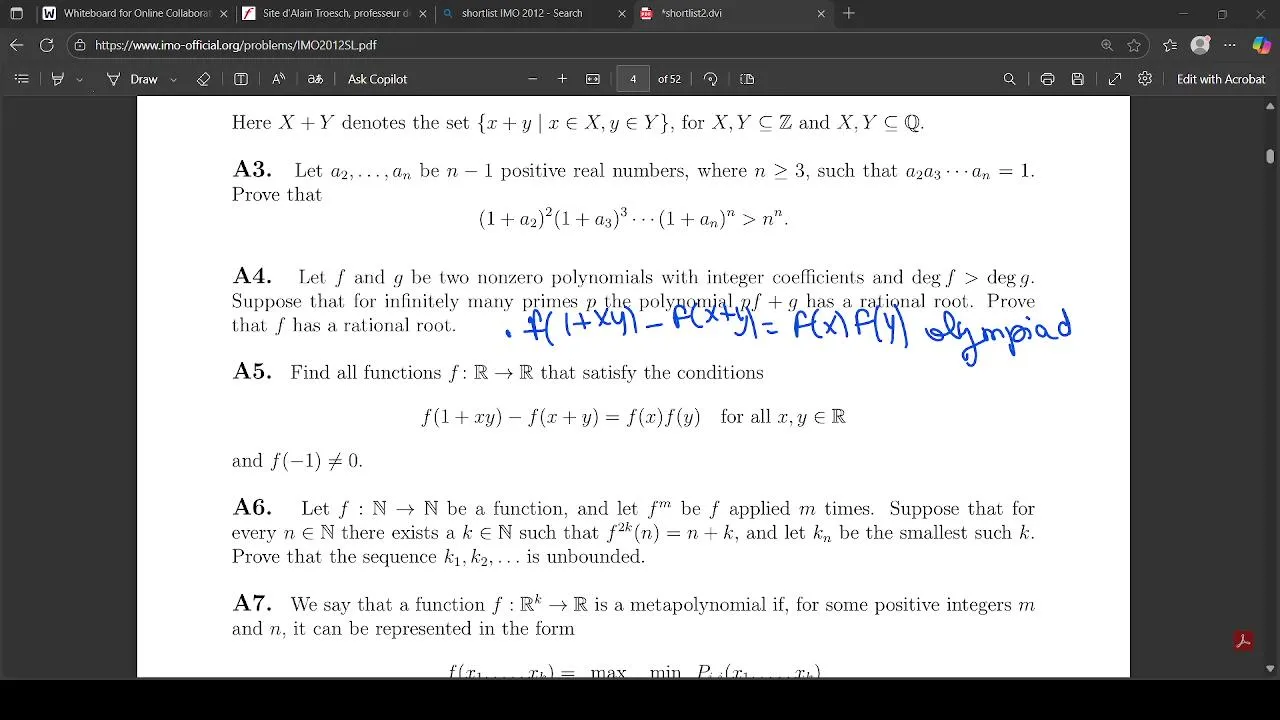View site information lock icon
The height and width of the screenshot is (720, 1280).
(80, 45)
